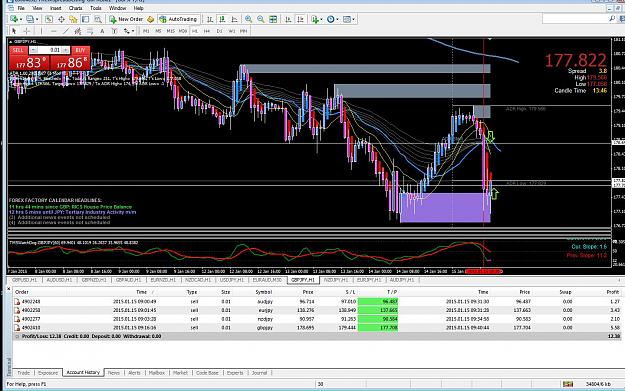The height and width of the screenshot is (391, 625).
Task: Open the Trade terminal tab
Action: (24, 373)
